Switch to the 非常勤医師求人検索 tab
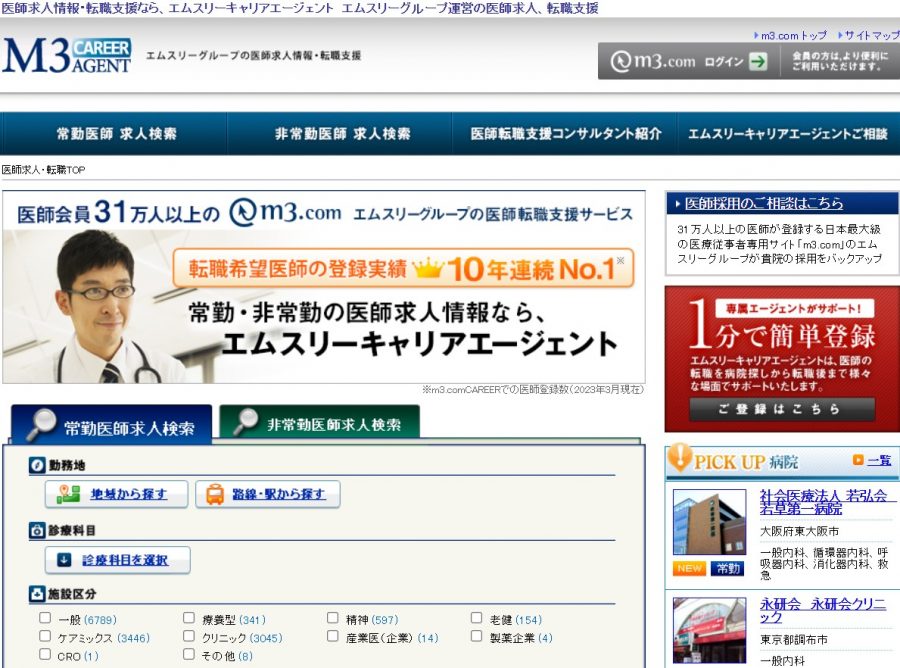 pos(320,422)
